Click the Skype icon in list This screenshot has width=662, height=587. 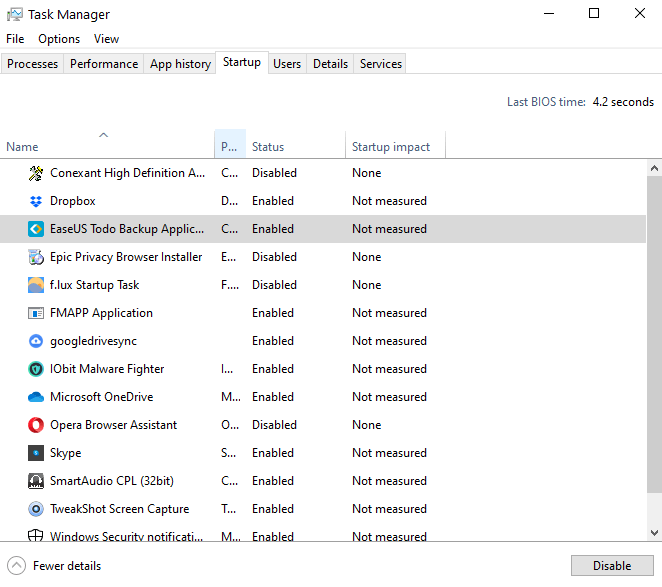pyautogui.click(x=36, y=453)
